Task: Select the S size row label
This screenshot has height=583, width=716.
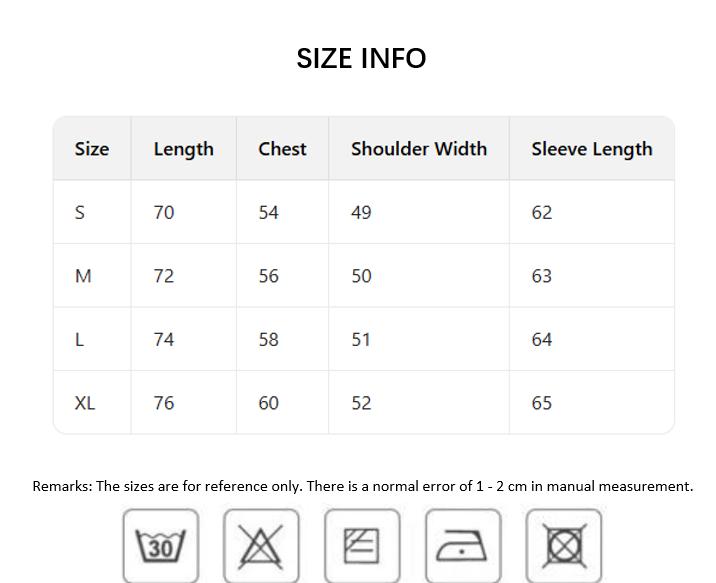Action: pyautogui.click(x=80, y=212)
